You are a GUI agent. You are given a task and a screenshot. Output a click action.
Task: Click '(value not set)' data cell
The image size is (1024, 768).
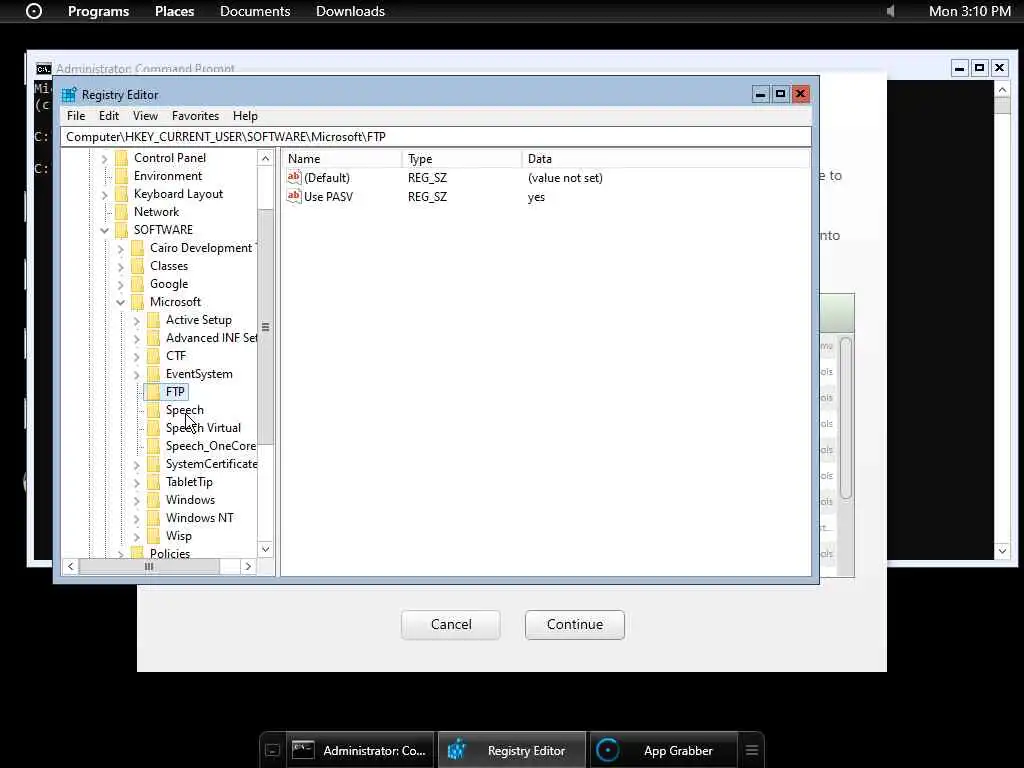coord(565,178)
